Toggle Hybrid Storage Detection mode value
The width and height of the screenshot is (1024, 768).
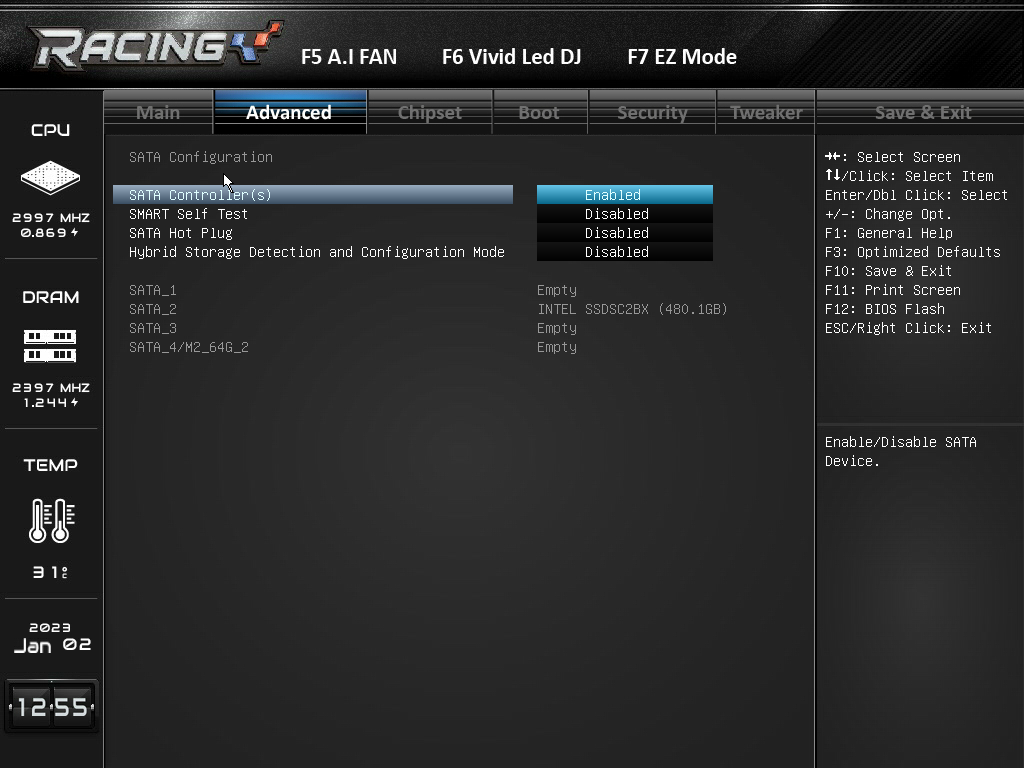(624, 251)
